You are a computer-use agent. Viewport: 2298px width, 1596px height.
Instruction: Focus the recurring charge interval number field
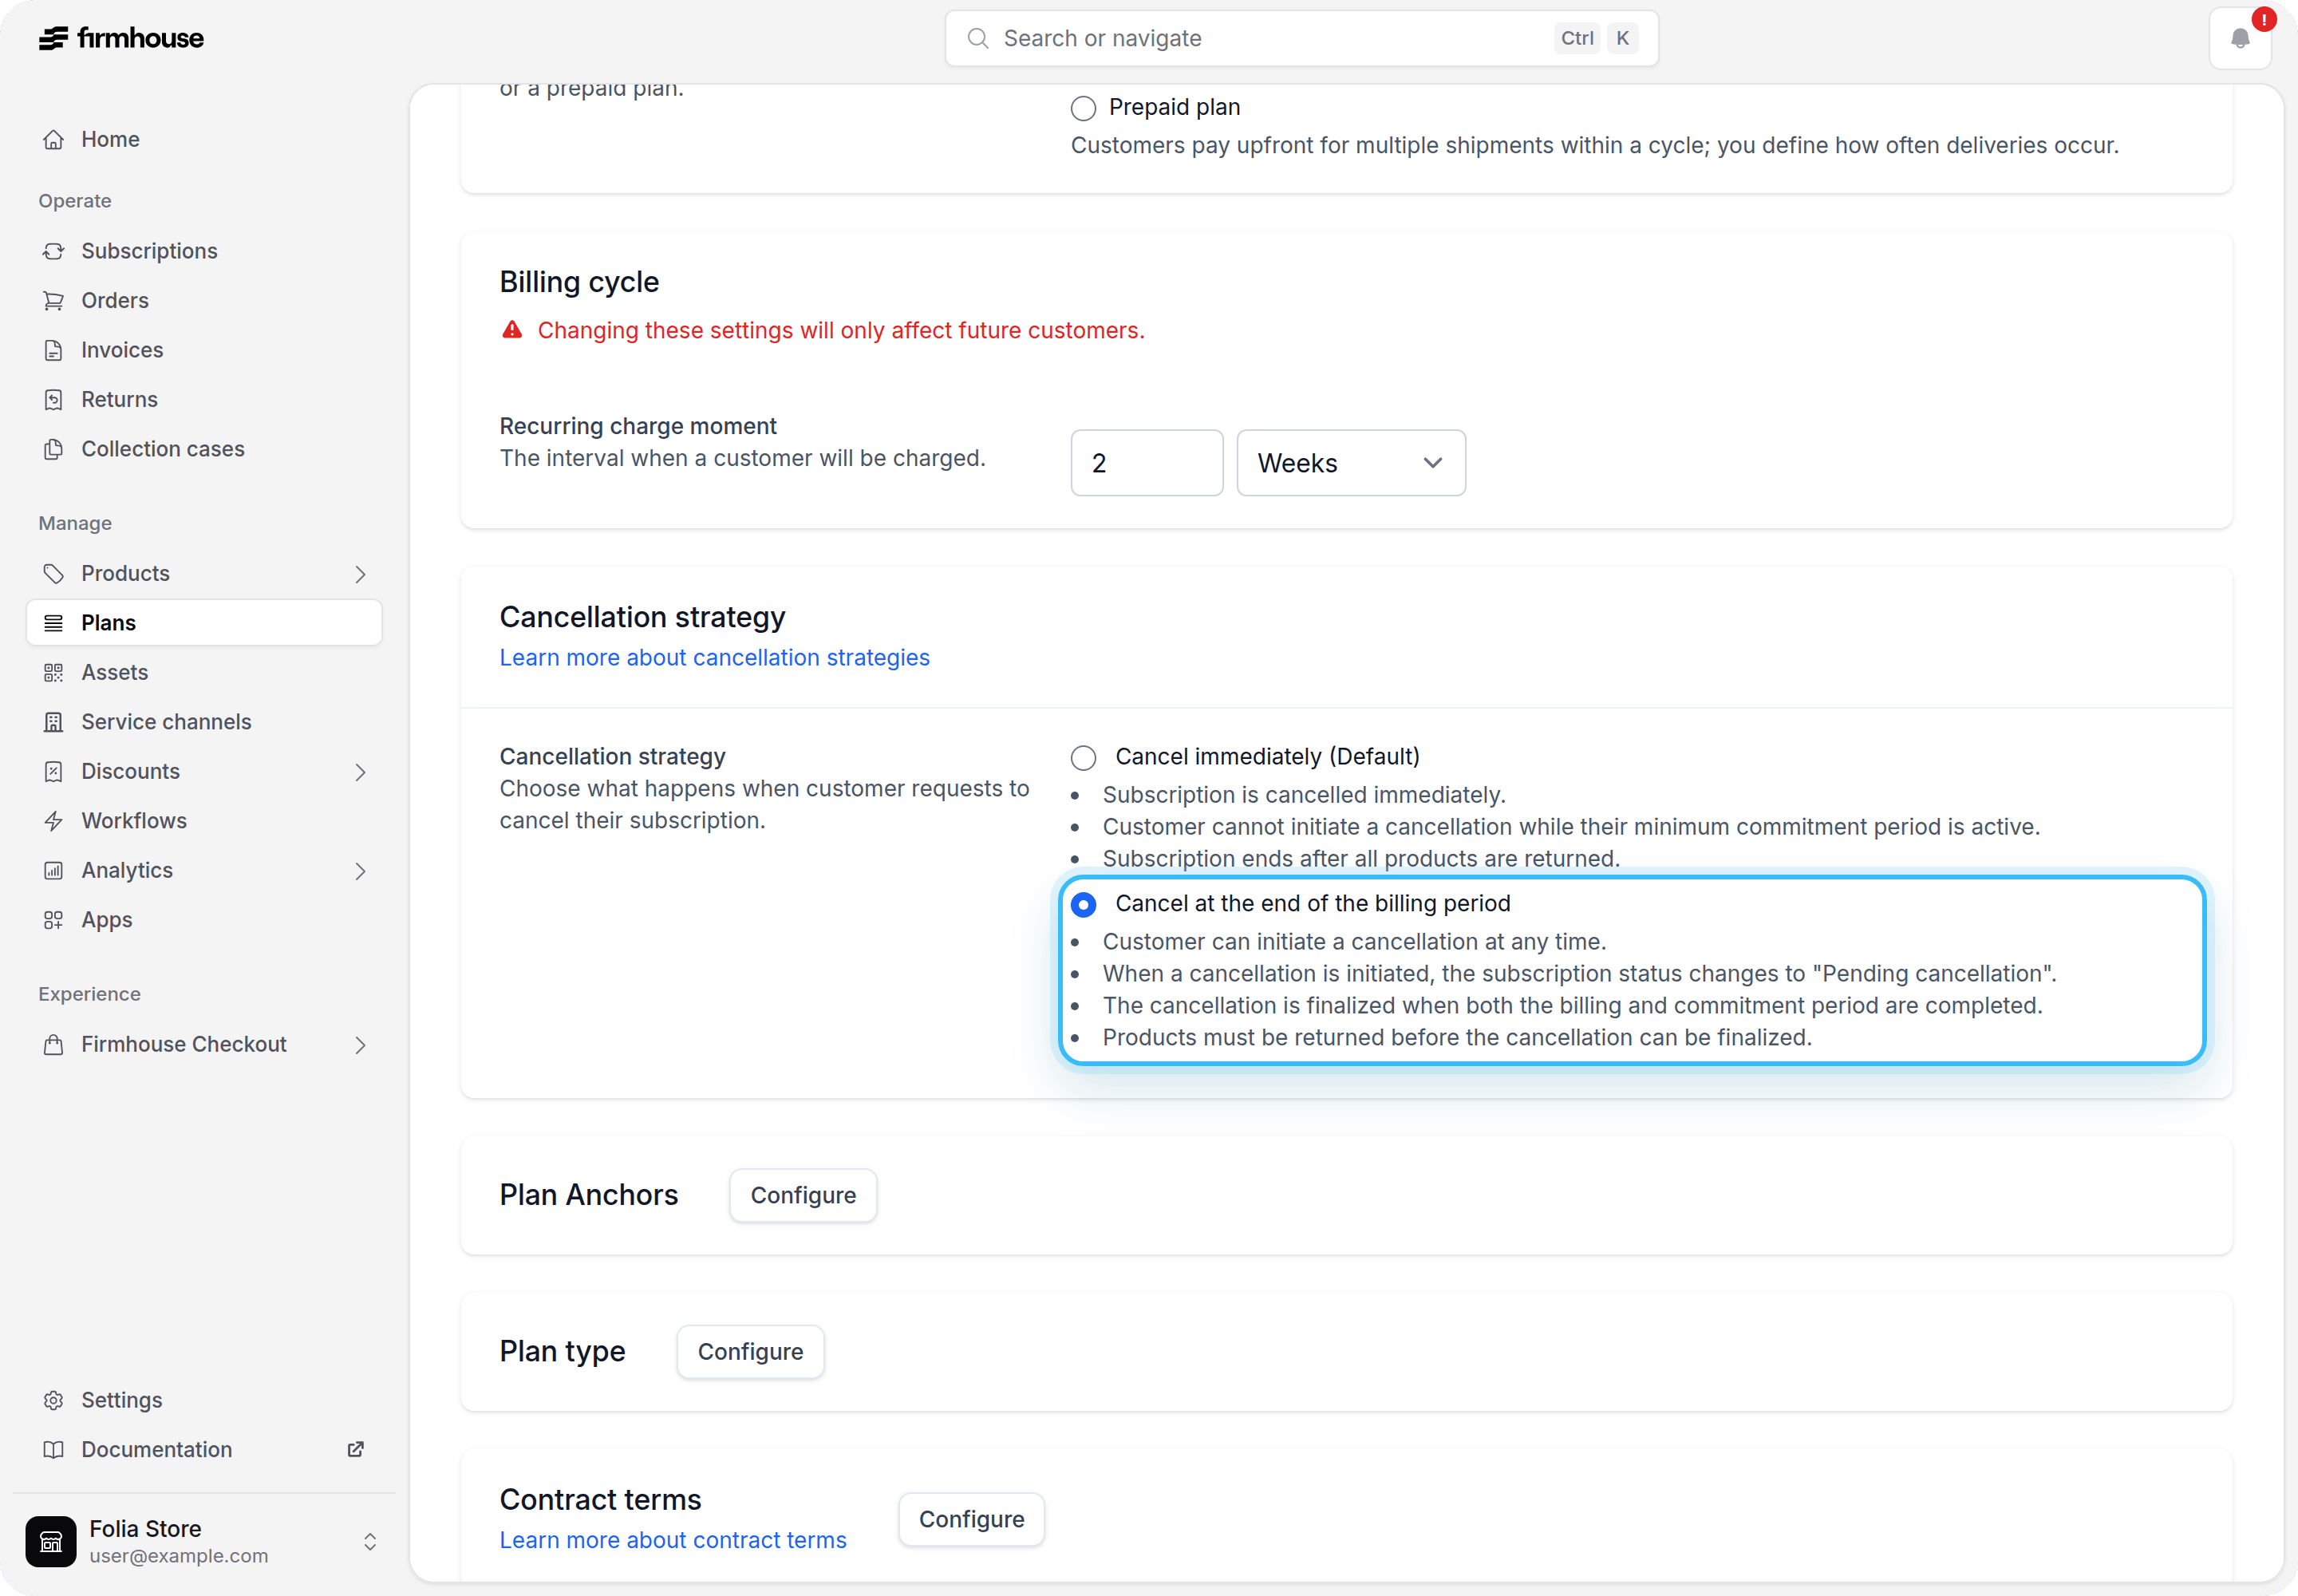tap(1146, 463)
